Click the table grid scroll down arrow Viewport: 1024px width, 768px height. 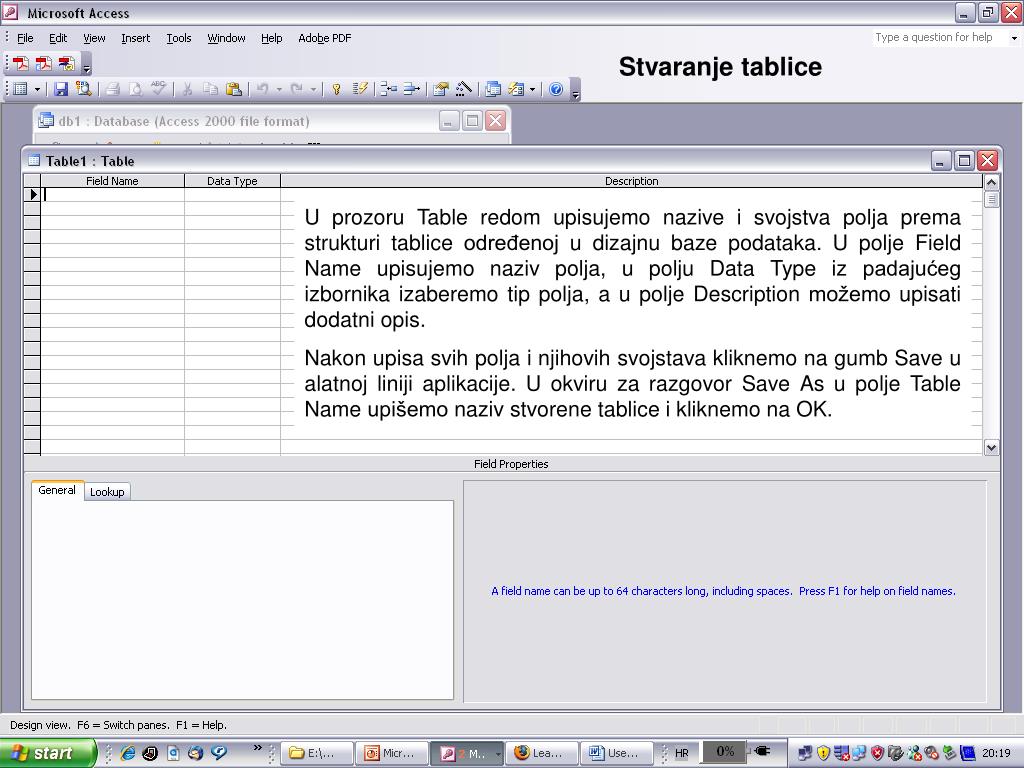point(991,447)
